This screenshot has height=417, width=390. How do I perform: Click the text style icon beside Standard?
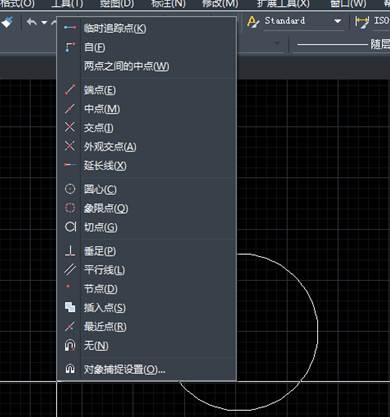click(x=253, y=22)
